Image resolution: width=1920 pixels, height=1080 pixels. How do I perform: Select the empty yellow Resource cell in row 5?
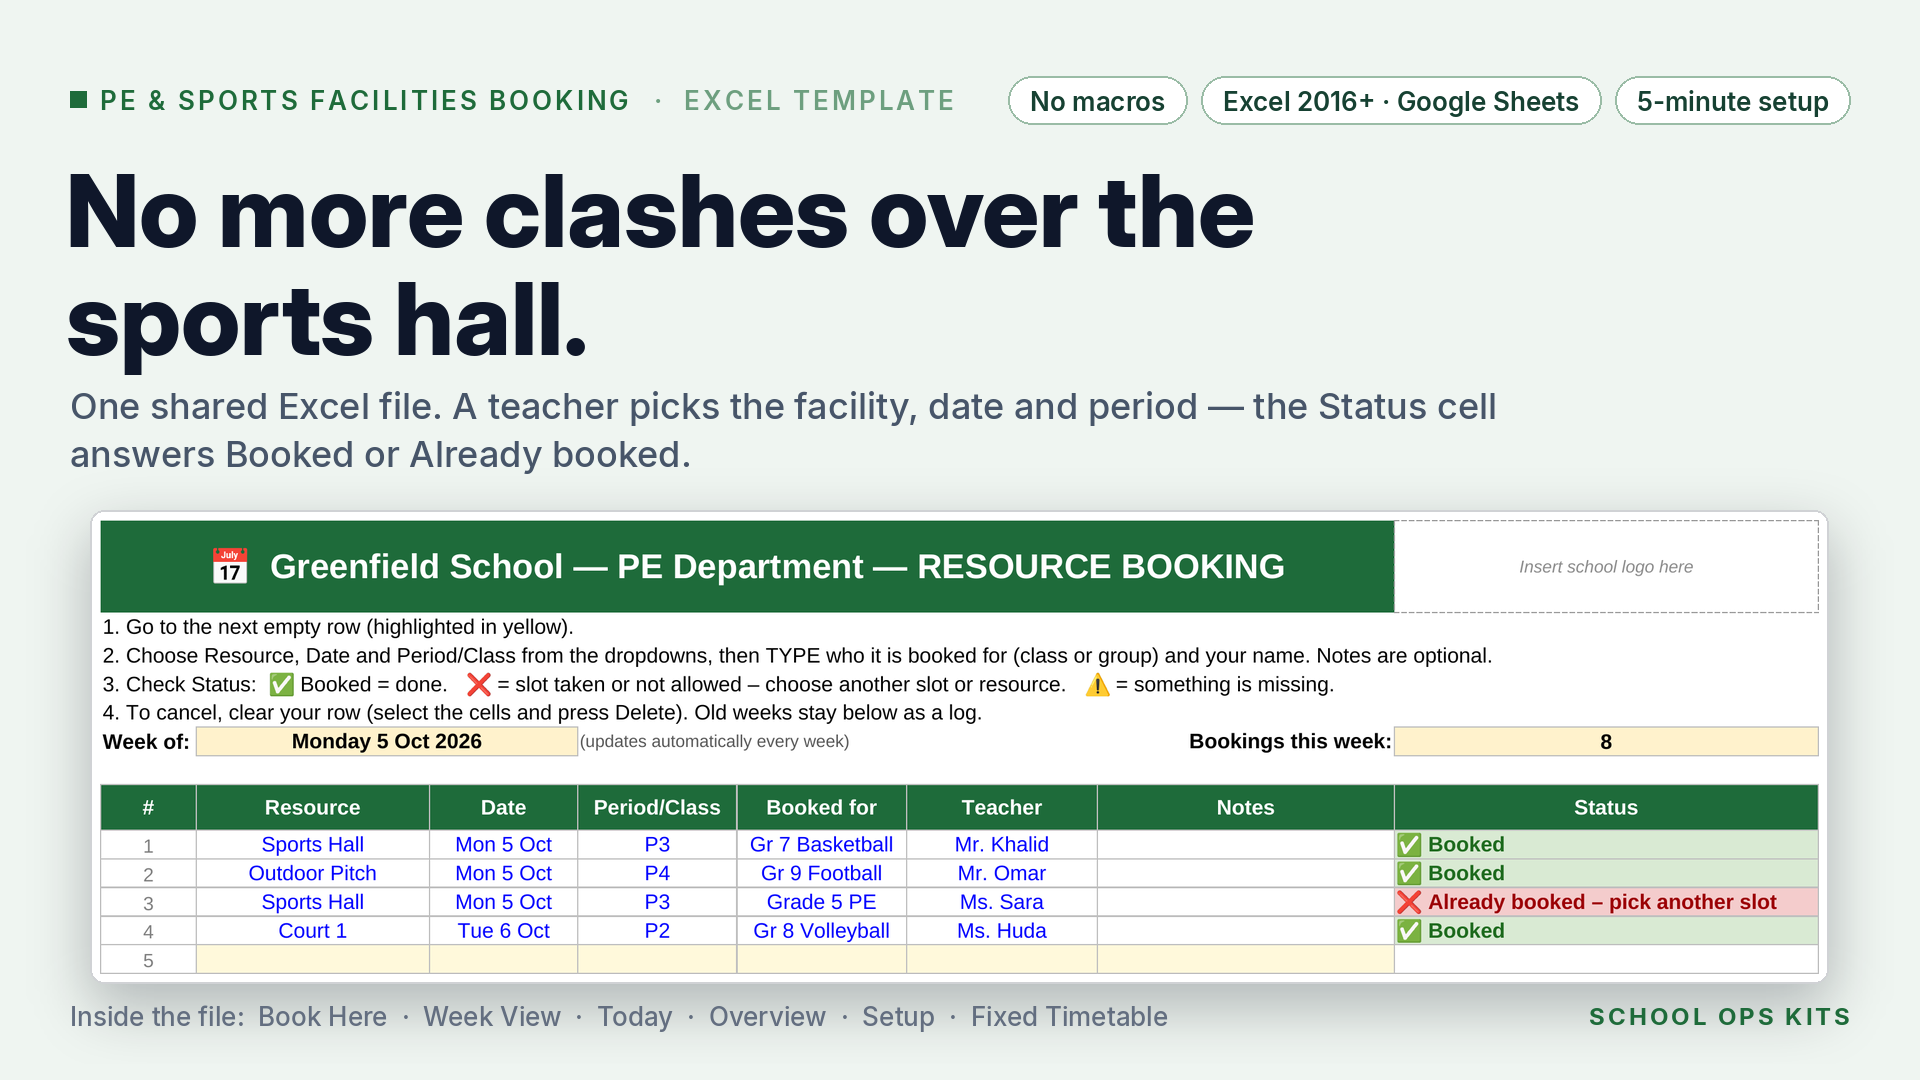pos(312,960)
